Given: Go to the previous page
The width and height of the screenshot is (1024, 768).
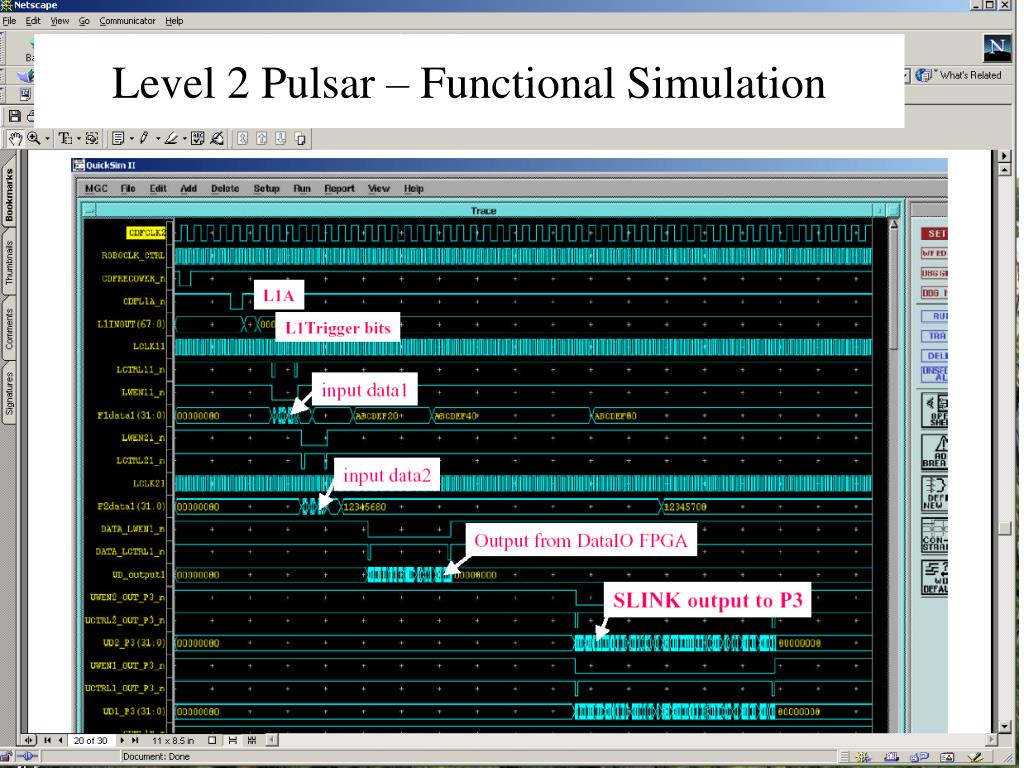Looking at the screenshot, I should pos(61,740).
